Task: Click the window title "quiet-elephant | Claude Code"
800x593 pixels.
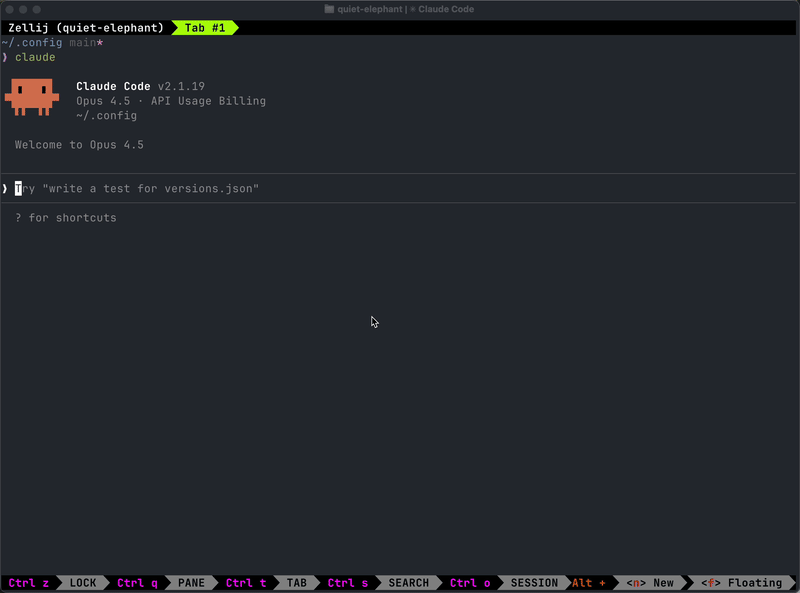Action: click(x=405, y=9)
